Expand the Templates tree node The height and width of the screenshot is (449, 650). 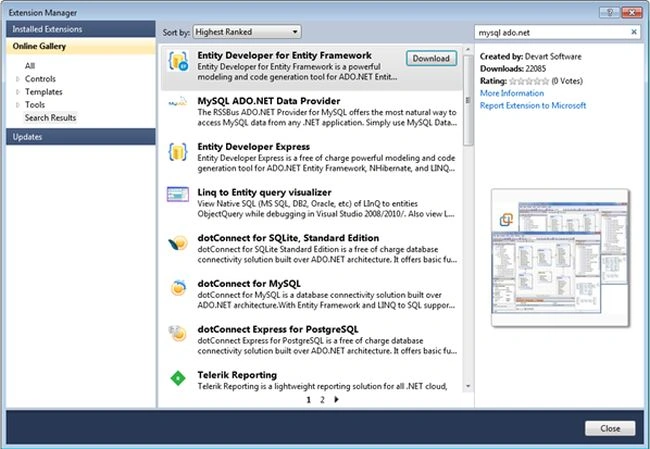coord(17,92)
